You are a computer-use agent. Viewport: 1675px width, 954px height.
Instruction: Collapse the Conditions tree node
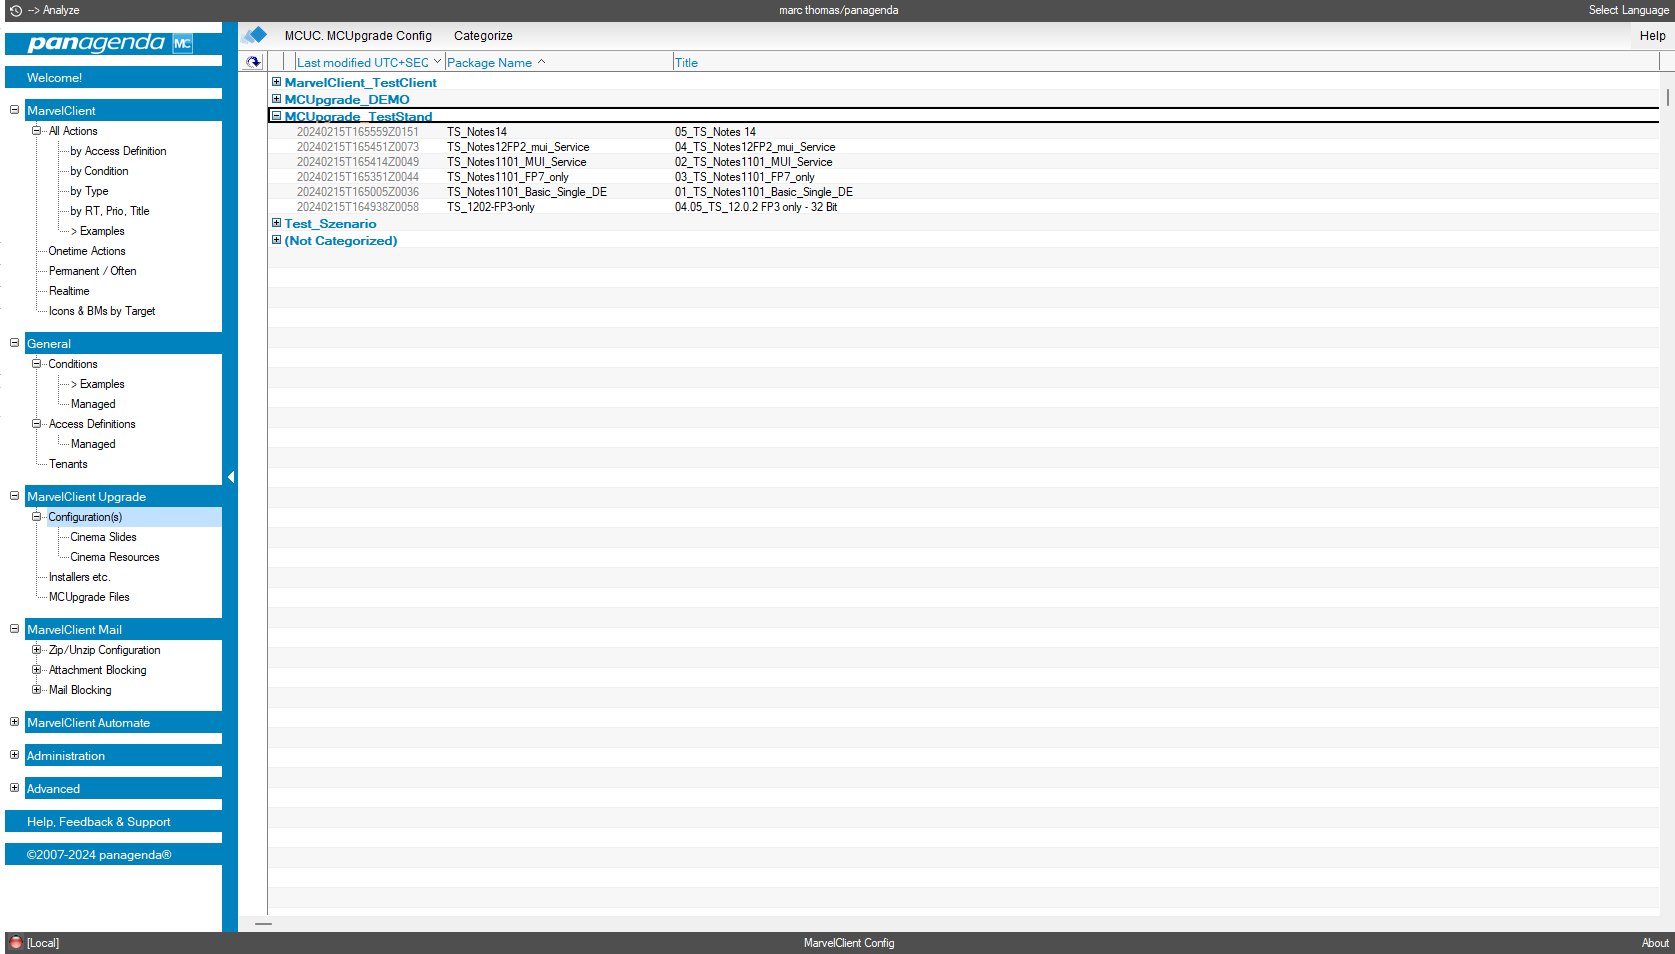click(36, 364)
